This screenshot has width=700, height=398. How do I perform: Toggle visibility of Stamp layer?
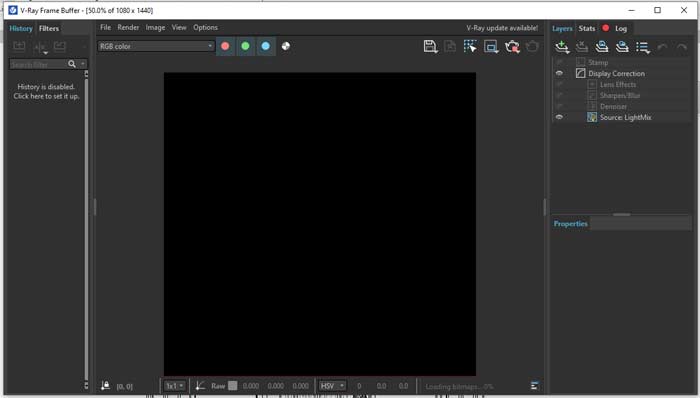[559, 62]
